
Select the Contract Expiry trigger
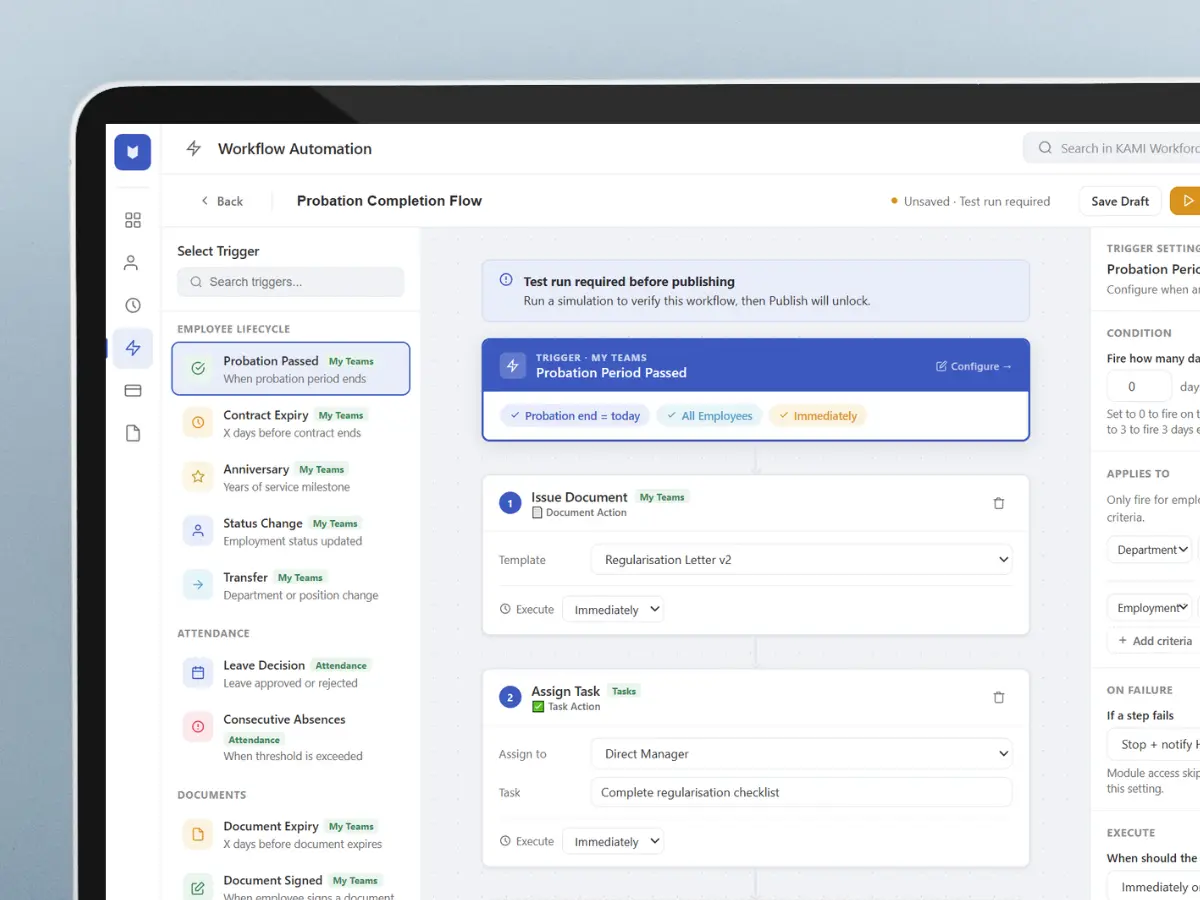point(291,423)
